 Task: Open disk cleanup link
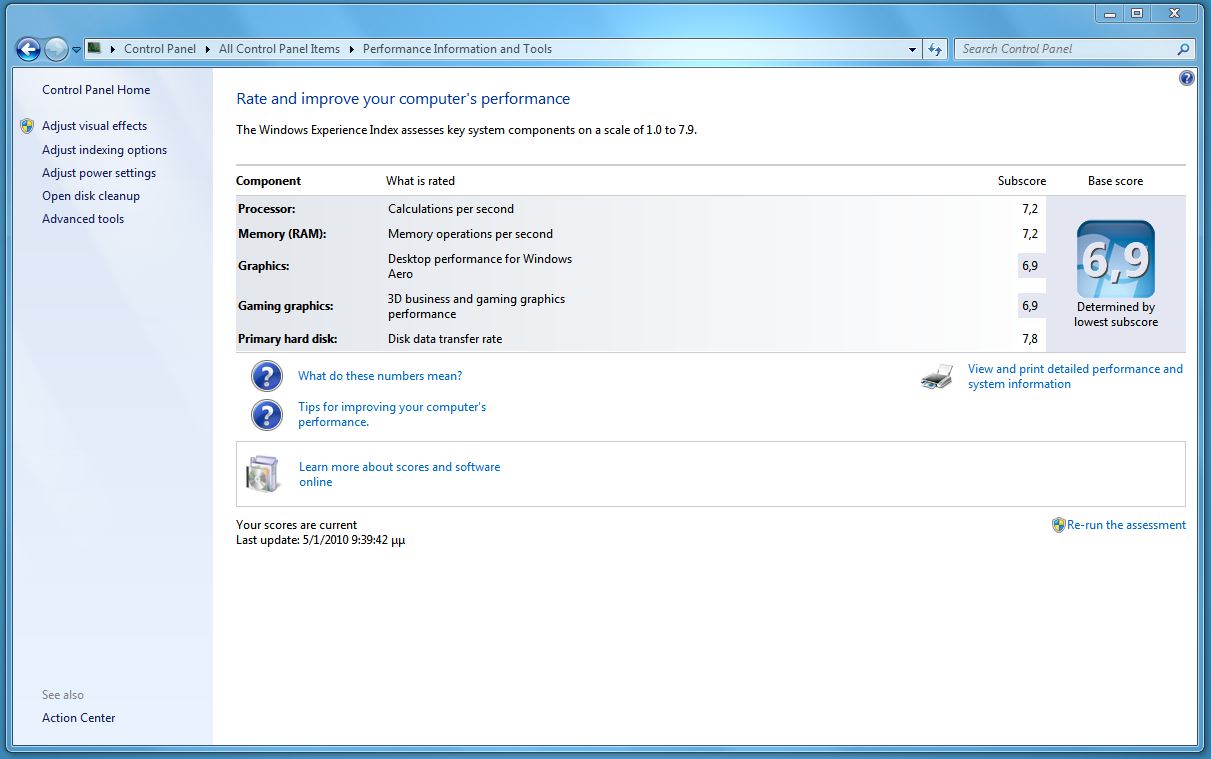click(91, 196)
